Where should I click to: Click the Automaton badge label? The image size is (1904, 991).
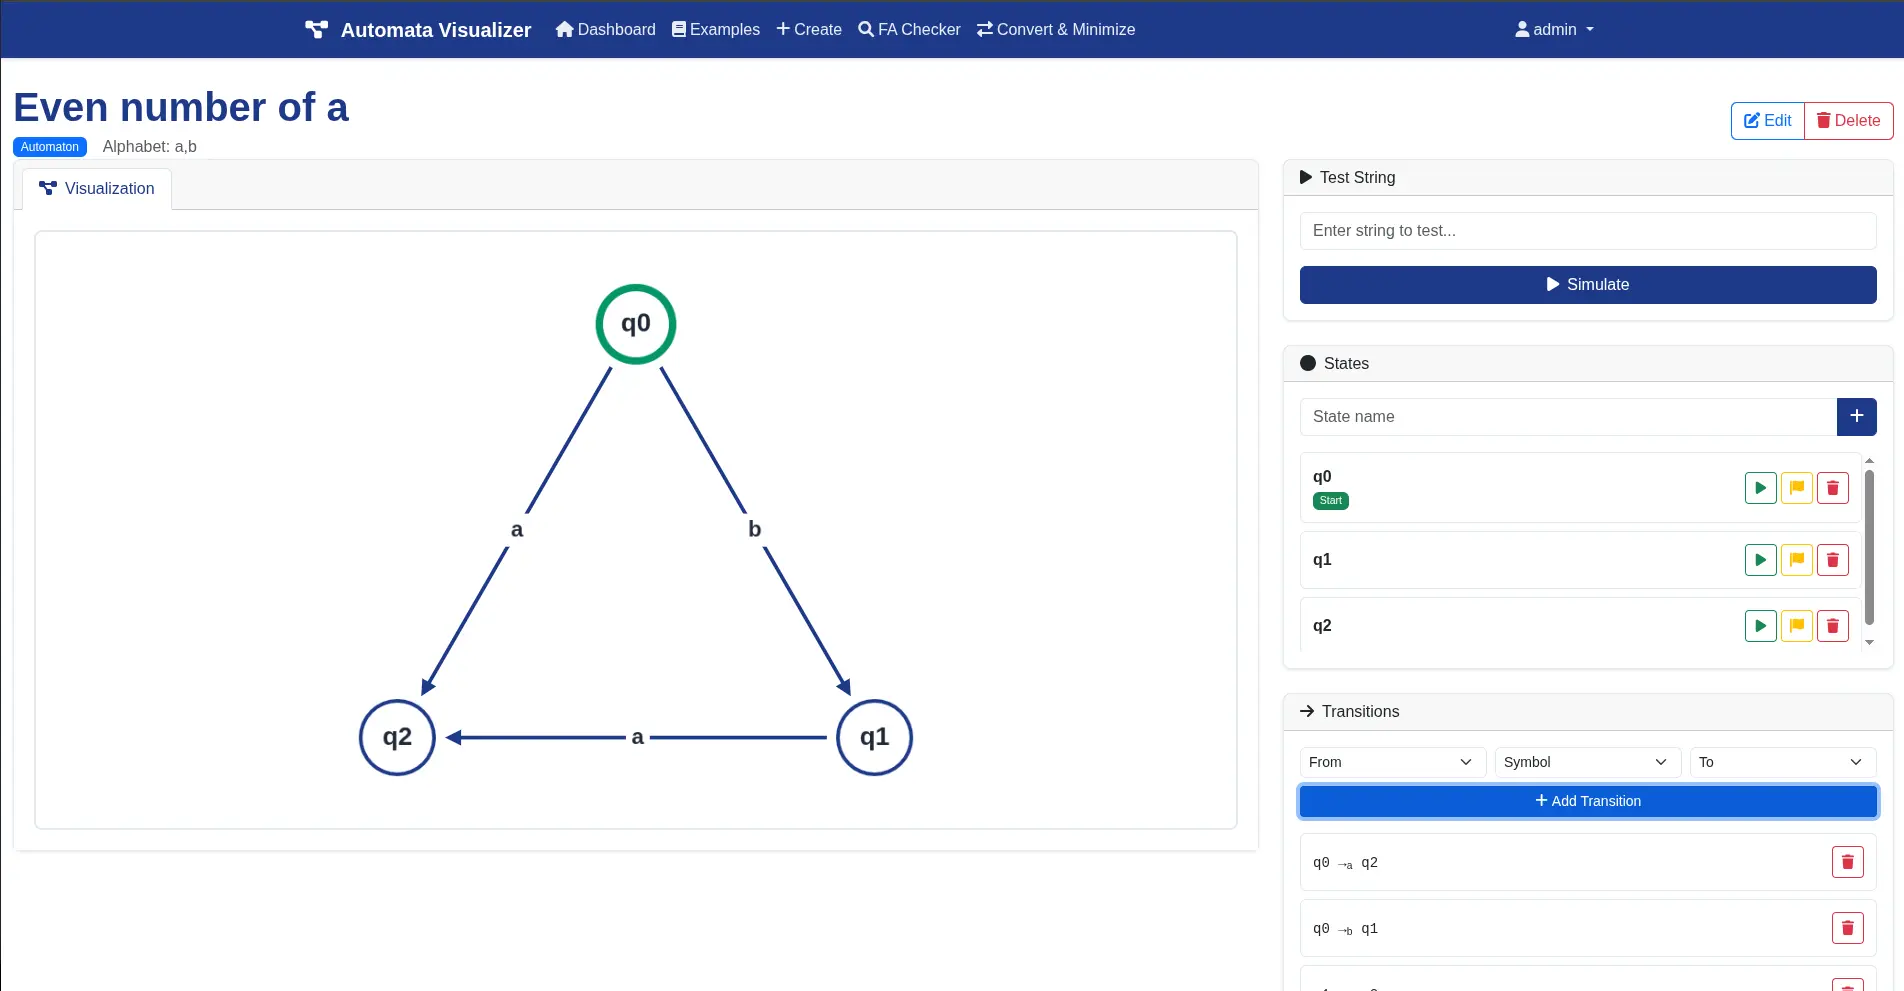tap(50, 147)
